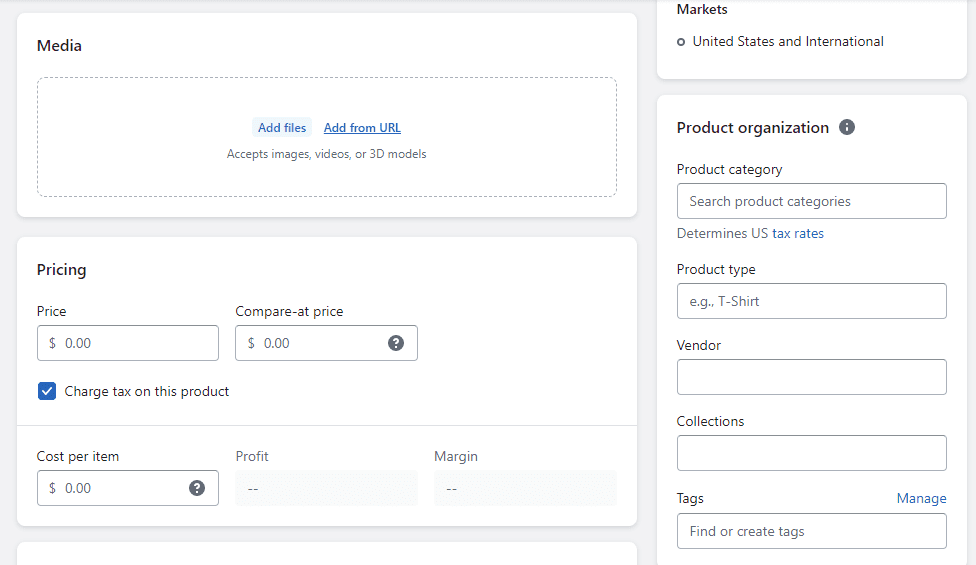Click the Profit display field
This screenshot has width=976, height=565.
(326, 488)
